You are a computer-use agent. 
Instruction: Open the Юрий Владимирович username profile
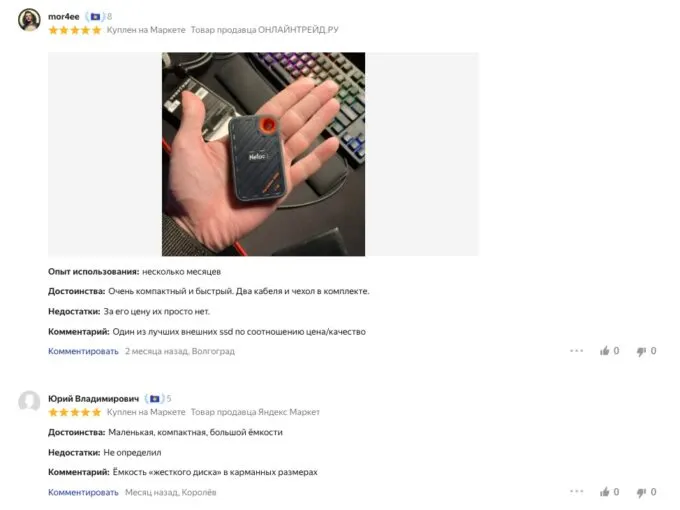click(x=94, y=399)
